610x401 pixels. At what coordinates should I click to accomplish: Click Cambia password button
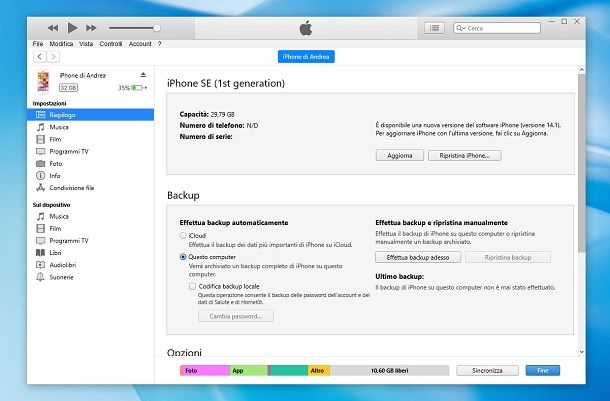[236, 316]
